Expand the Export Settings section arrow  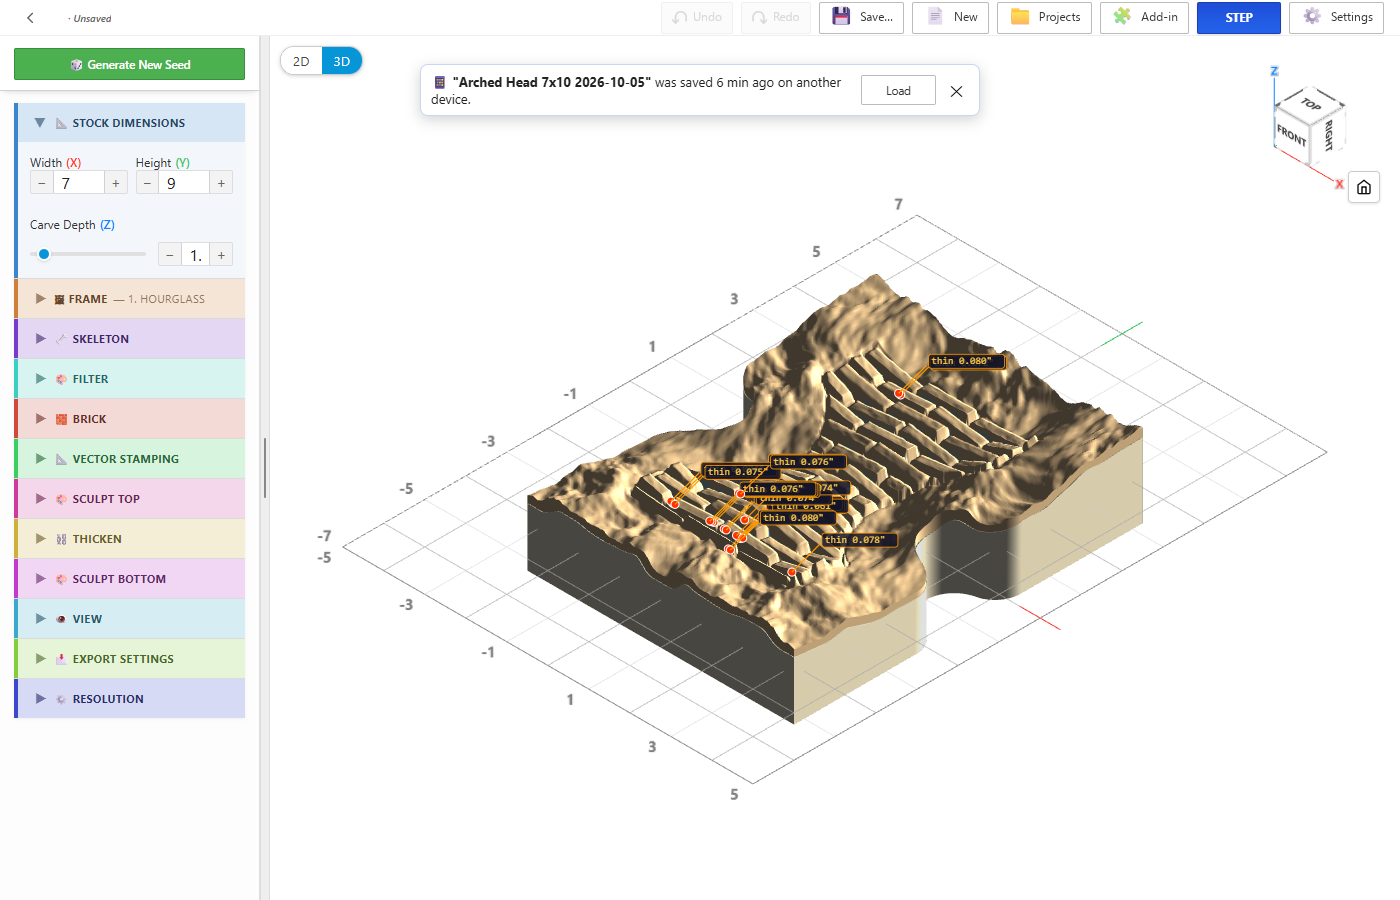pos(40,659)
